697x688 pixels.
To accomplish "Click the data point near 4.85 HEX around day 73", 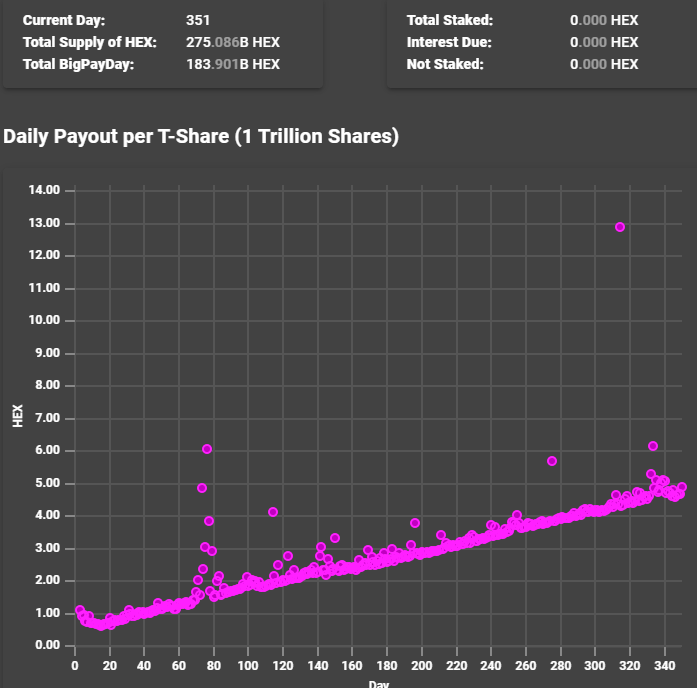I will pyautogui.click(x=202, y=488).
